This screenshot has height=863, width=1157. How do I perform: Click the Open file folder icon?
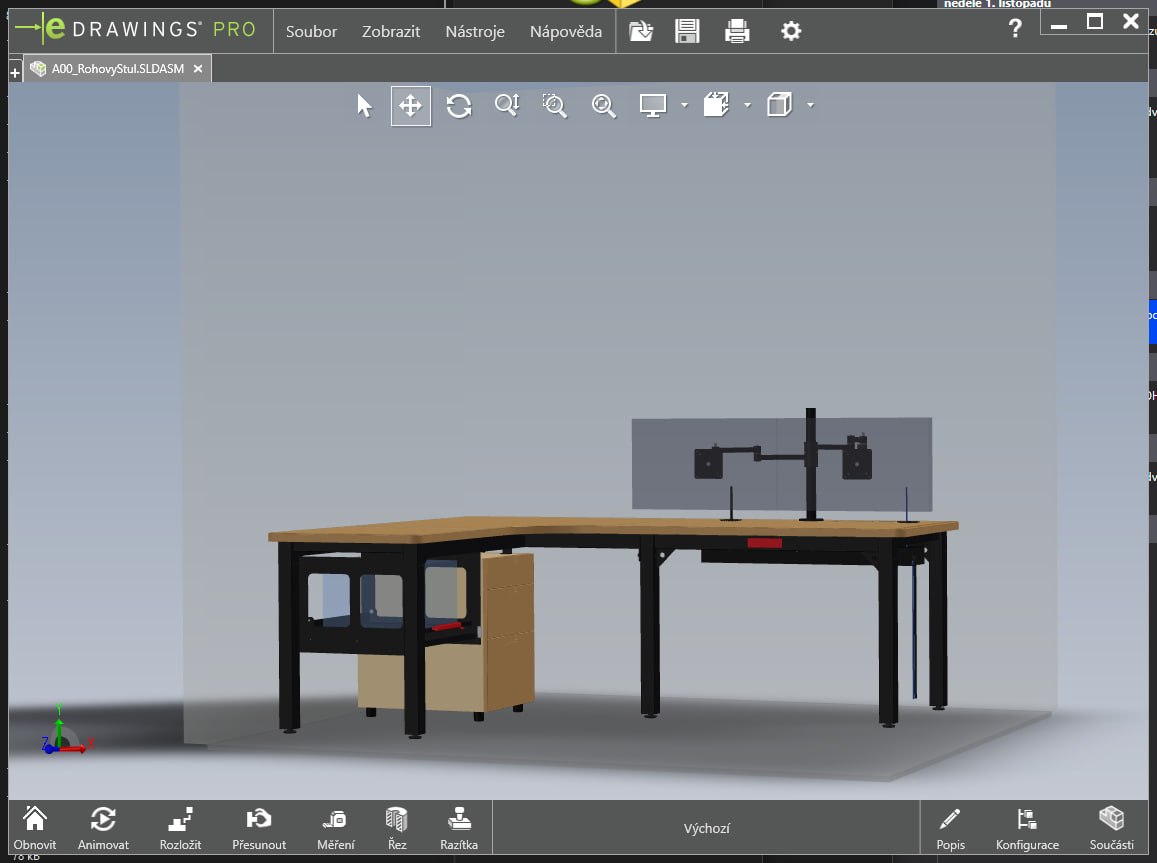[x=640, y=31]
